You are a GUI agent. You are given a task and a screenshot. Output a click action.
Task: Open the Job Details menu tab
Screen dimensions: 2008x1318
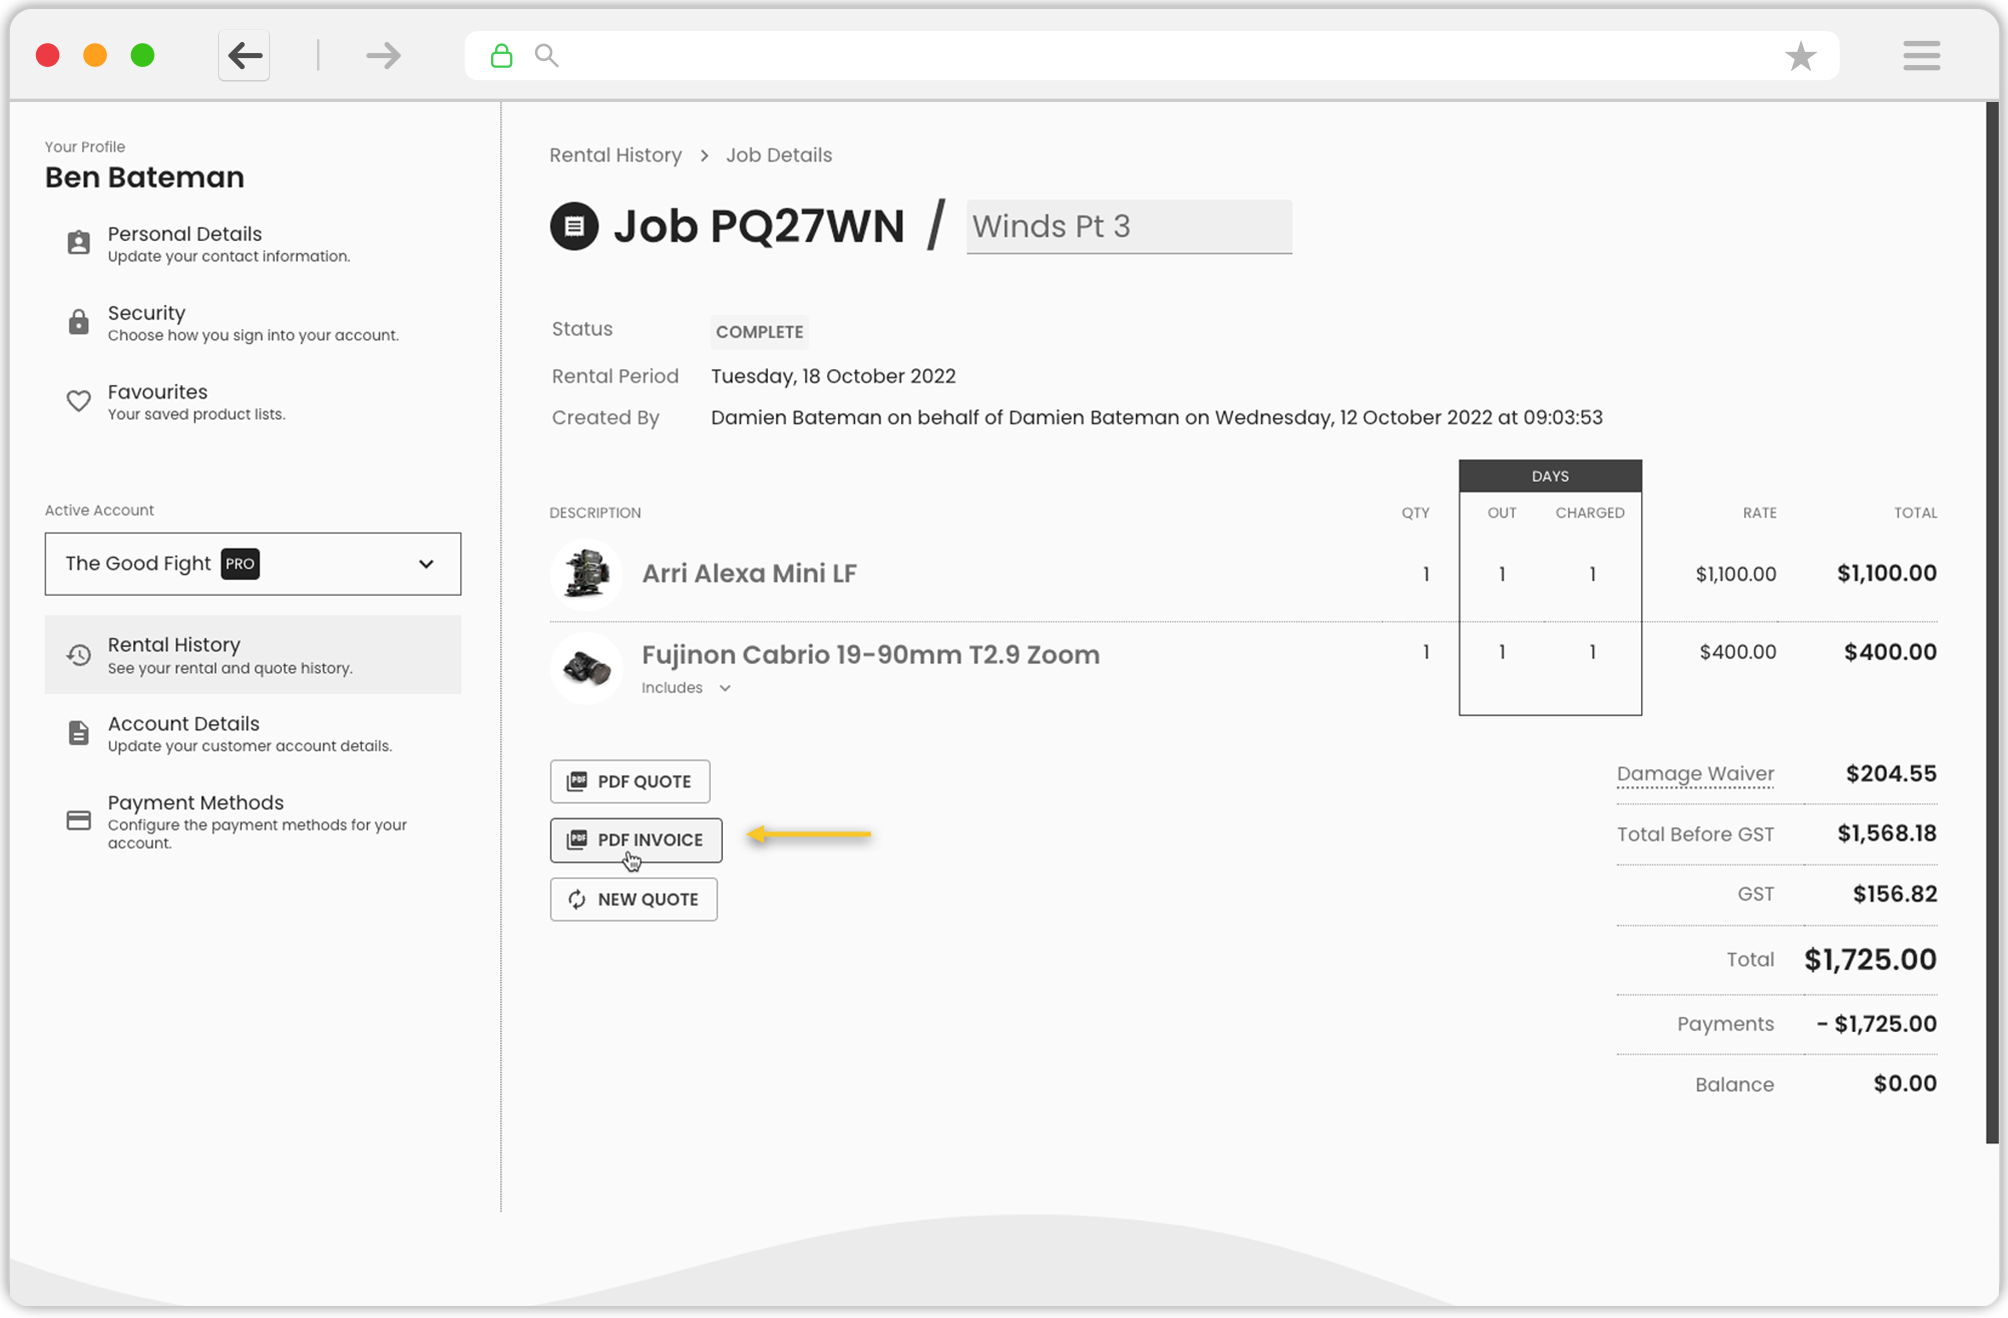tap(780, 153)
